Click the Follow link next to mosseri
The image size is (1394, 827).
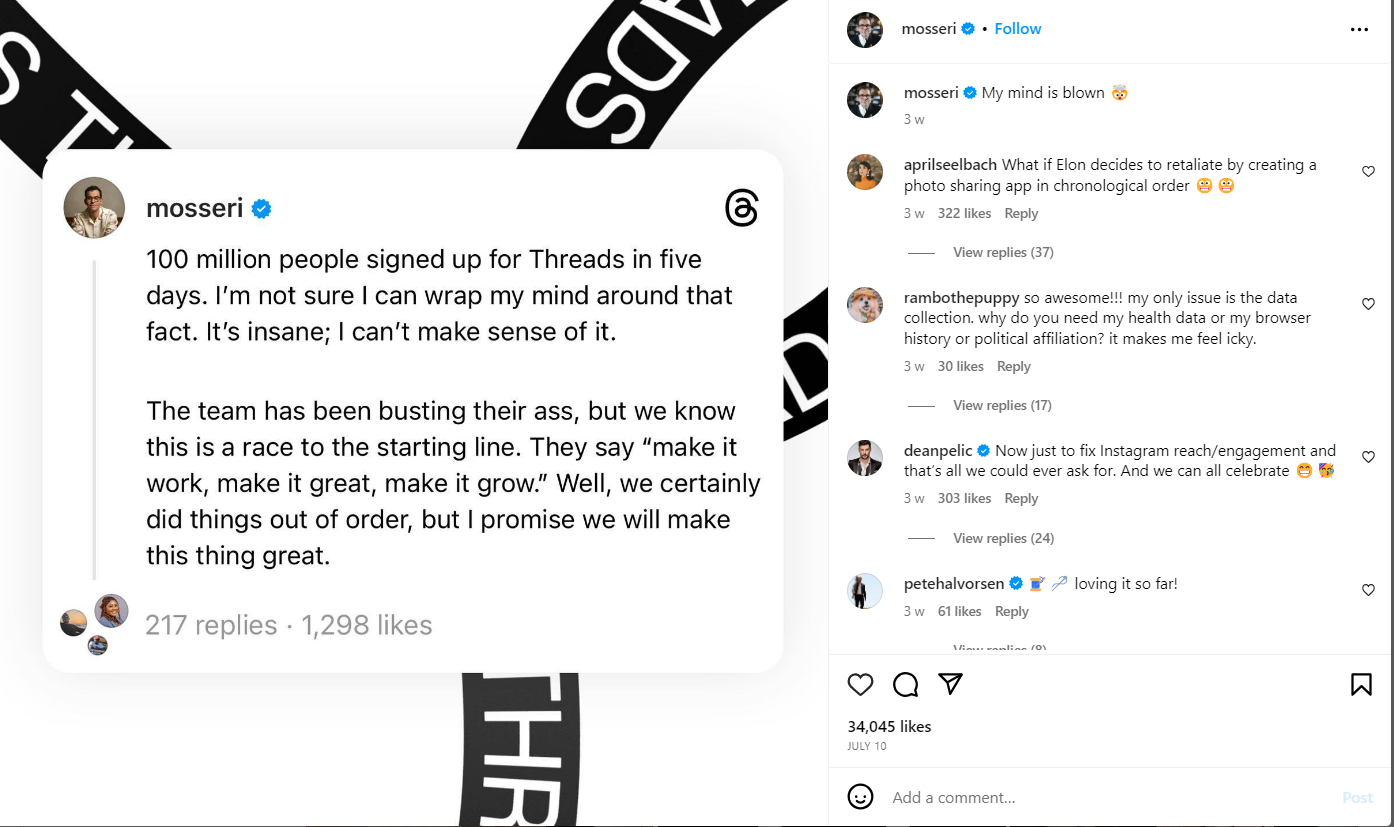click(1017, 28)
